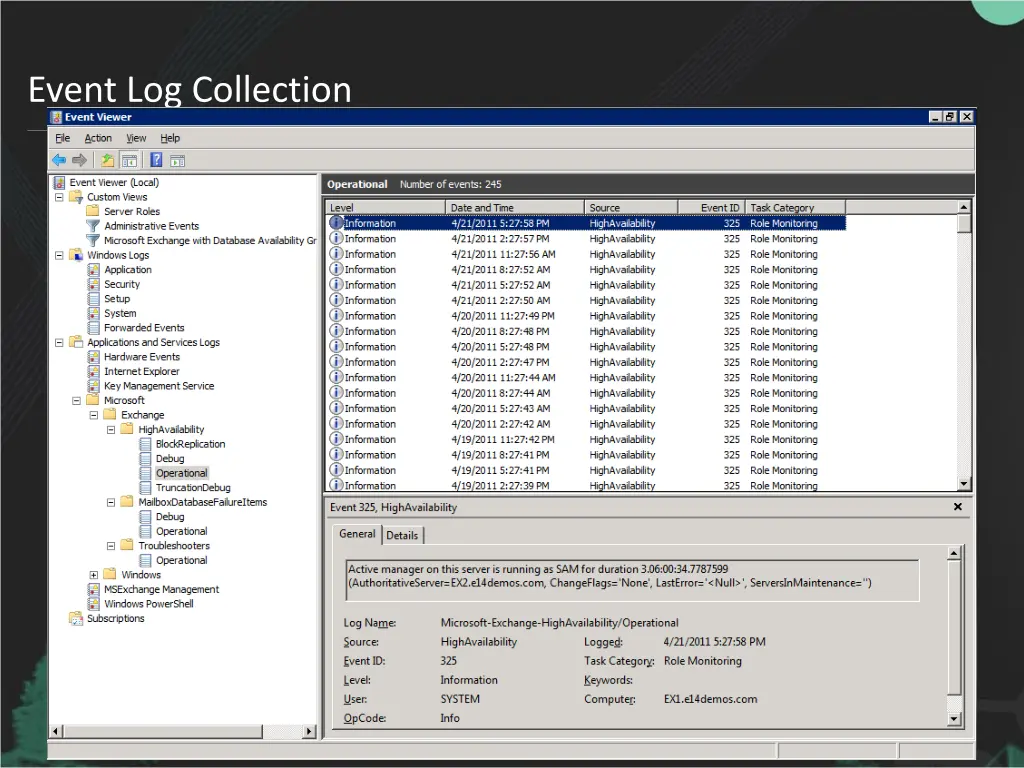Select Operational log under MailboxDatabaseFailureItems

point(182,531)
